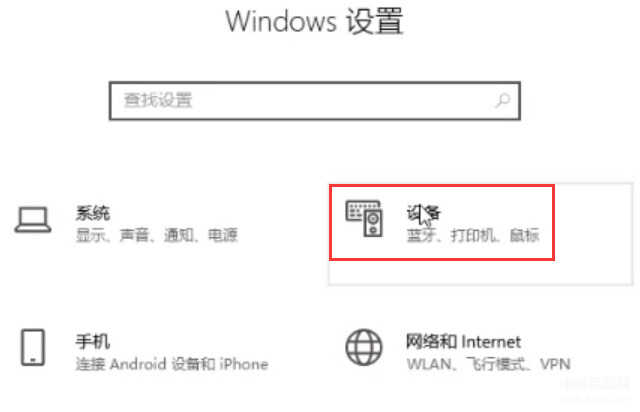This screenshot has width=640, height=412.
Task: Open the 设备 settings category
Action: [x=423, y=213]
